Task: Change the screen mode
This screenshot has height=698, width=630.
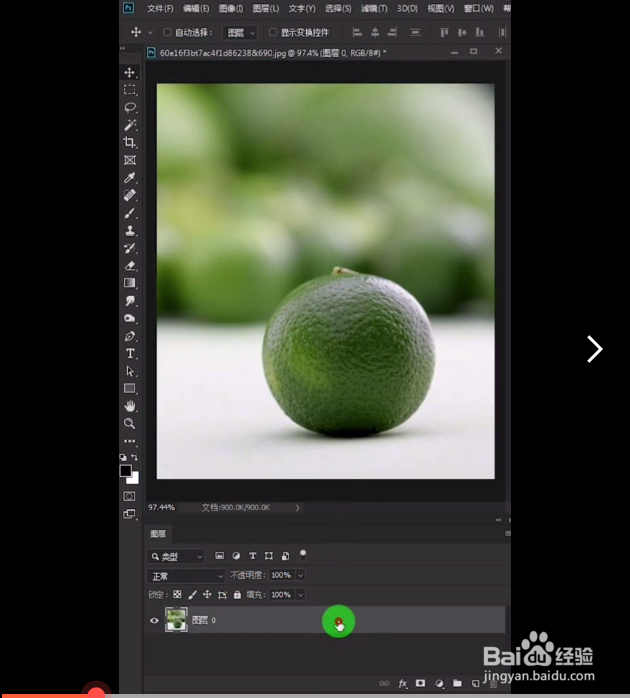Action: coord(129,514)
